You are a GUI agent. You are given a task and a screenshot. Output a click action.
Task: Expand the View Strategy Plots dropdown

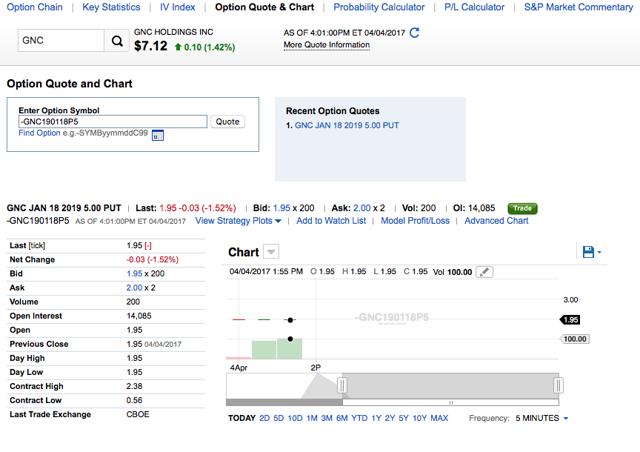pos(238,221)
